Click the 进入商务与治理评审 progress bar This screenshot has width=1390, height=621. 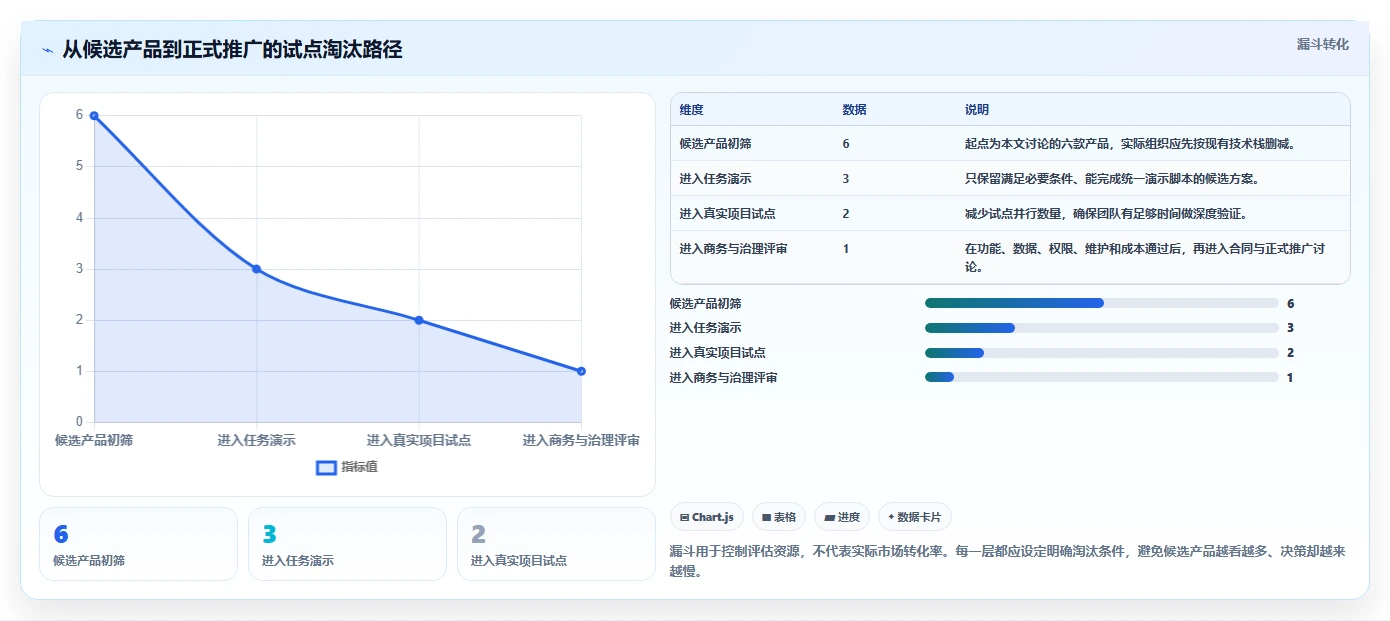coord(1102,377)
